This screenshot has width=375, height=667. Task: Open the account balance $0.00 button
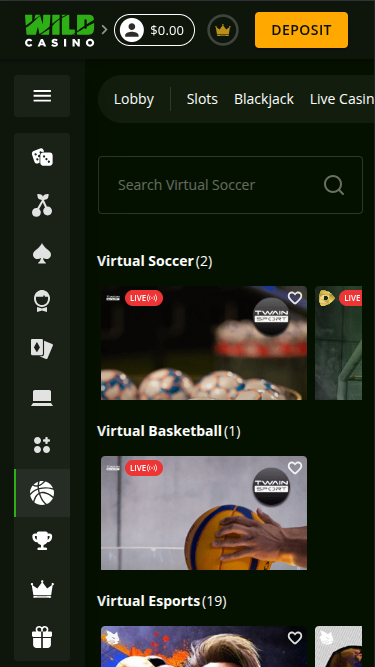[154, 30]
